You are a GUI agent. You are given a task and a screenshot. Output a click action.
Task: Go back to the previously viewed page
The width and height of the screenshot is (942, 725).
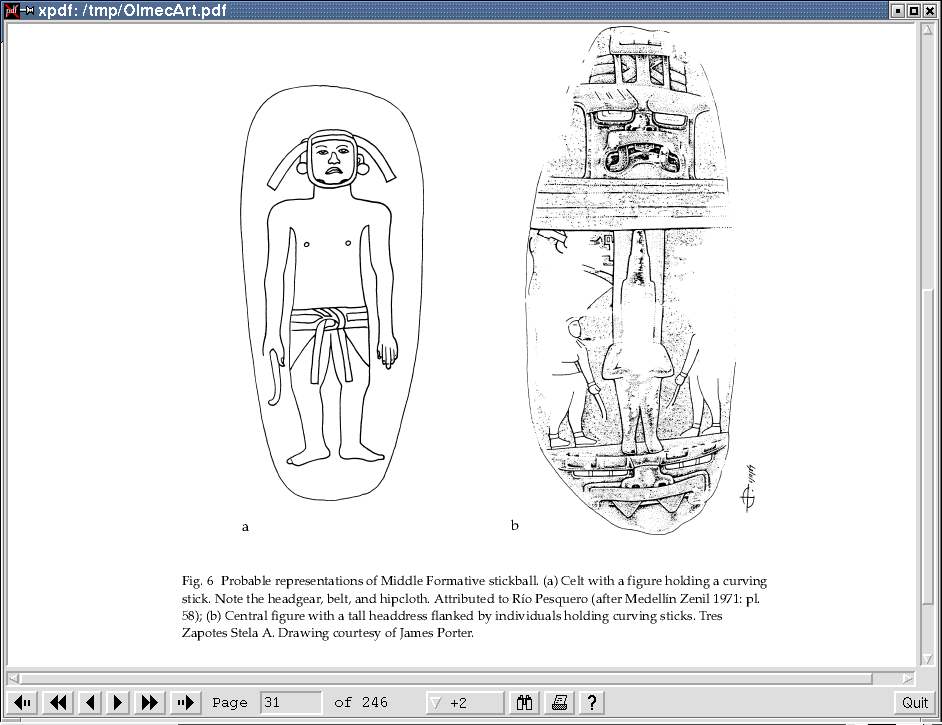click(23, 702)
